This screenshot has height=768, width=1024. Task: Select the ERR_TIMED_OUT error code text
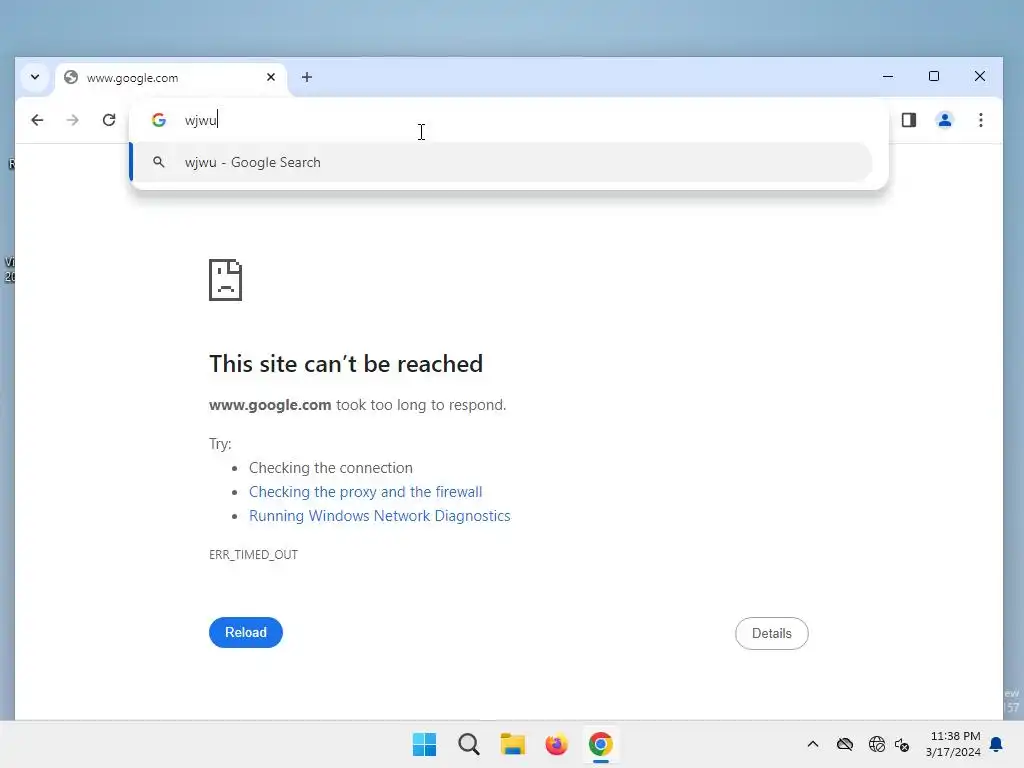coord(253,554)
